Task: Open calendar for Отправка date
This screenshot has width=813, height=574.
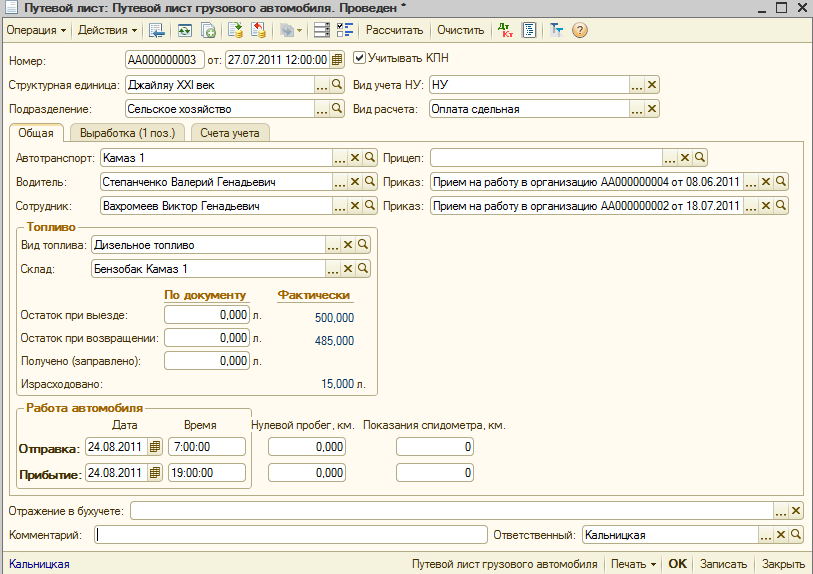Action: coord(155,447)
